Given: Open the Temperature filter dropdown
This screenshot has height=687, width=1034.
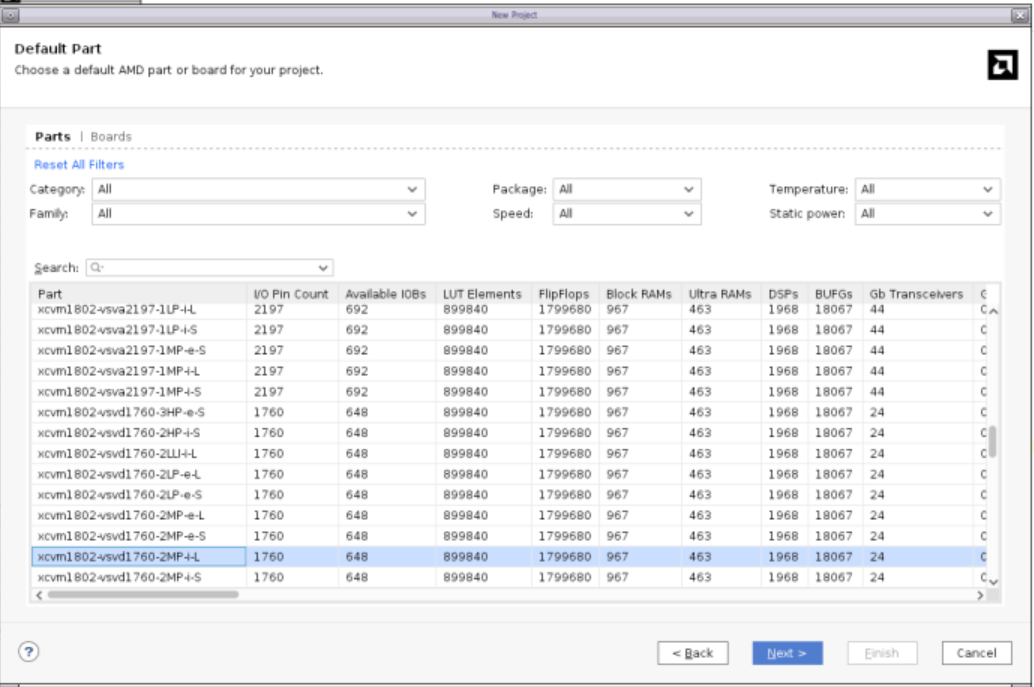Looking at the screenshot, I should click(927, 189).
